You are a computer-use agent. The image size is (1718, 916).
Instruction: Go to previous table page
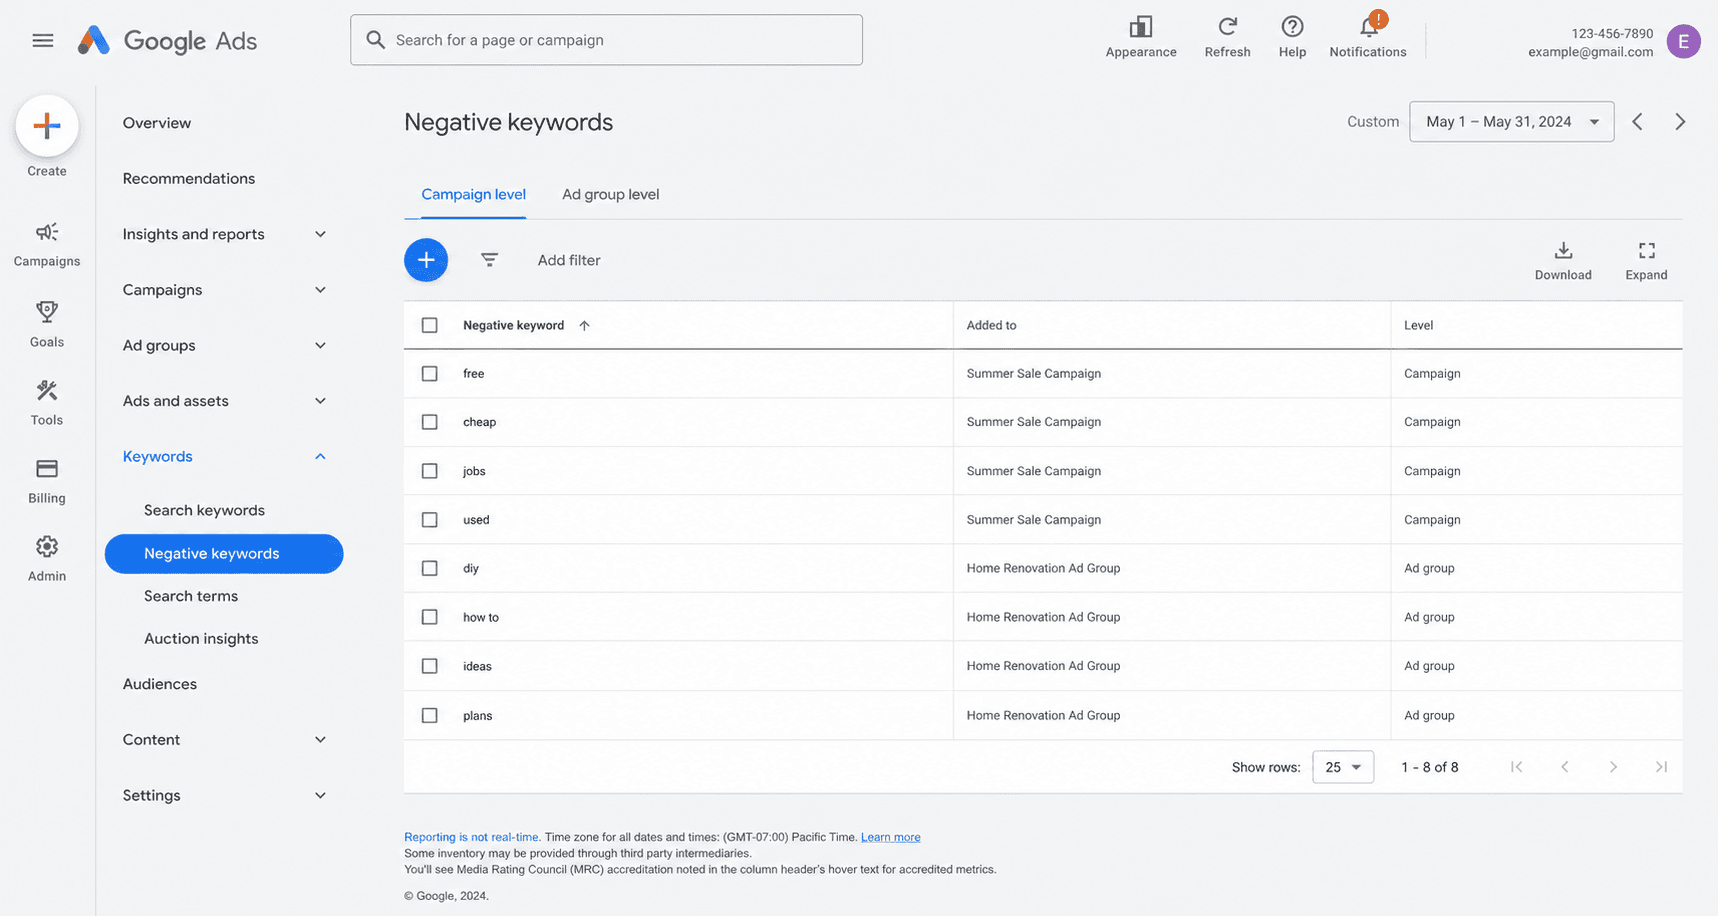(x=1565, y=767)
